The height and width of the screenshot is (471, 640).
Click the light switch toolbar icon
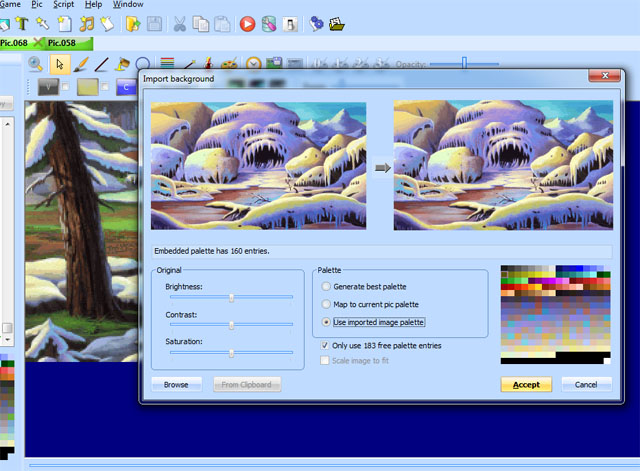(x=290, y=24)
